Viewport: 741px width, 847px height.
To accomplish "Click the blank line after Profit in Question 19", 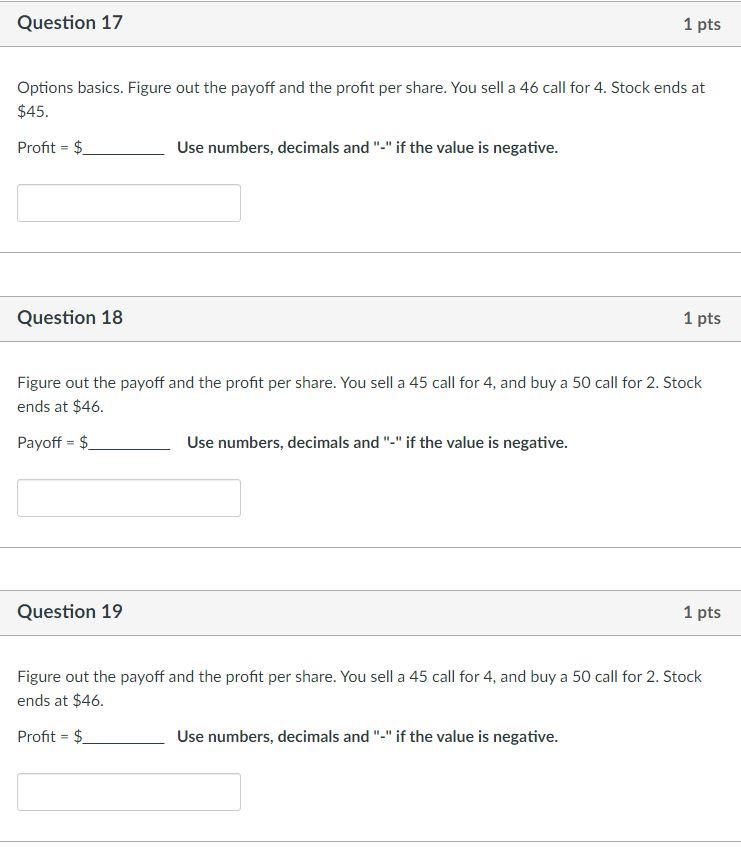I will pos(120,741).
